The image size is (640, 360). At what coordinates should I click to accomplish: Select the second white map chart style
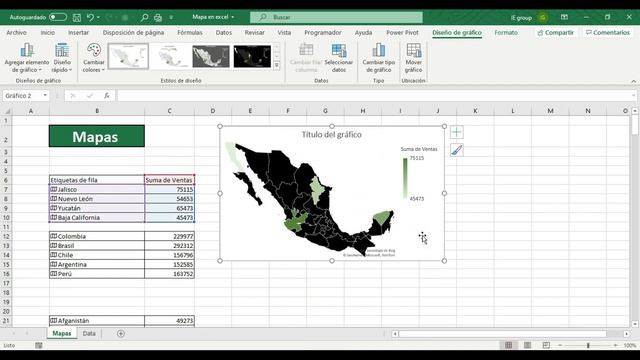tap(170, 56)
